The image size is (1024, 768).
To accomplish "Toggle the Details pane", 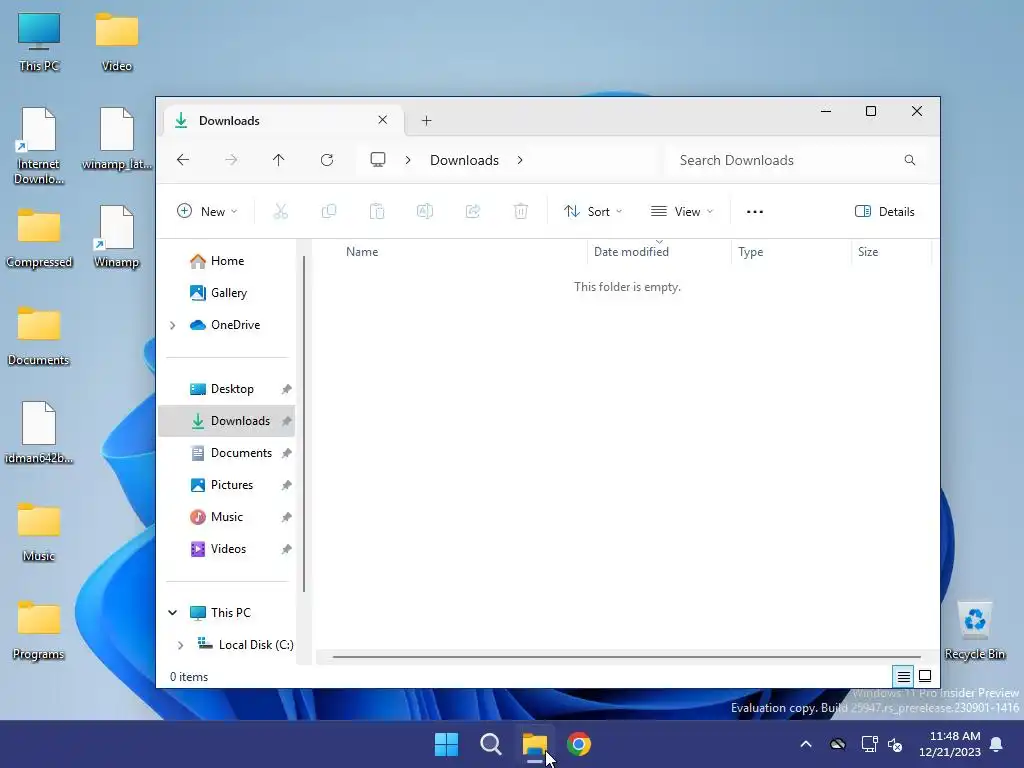I will coord(885,212).
